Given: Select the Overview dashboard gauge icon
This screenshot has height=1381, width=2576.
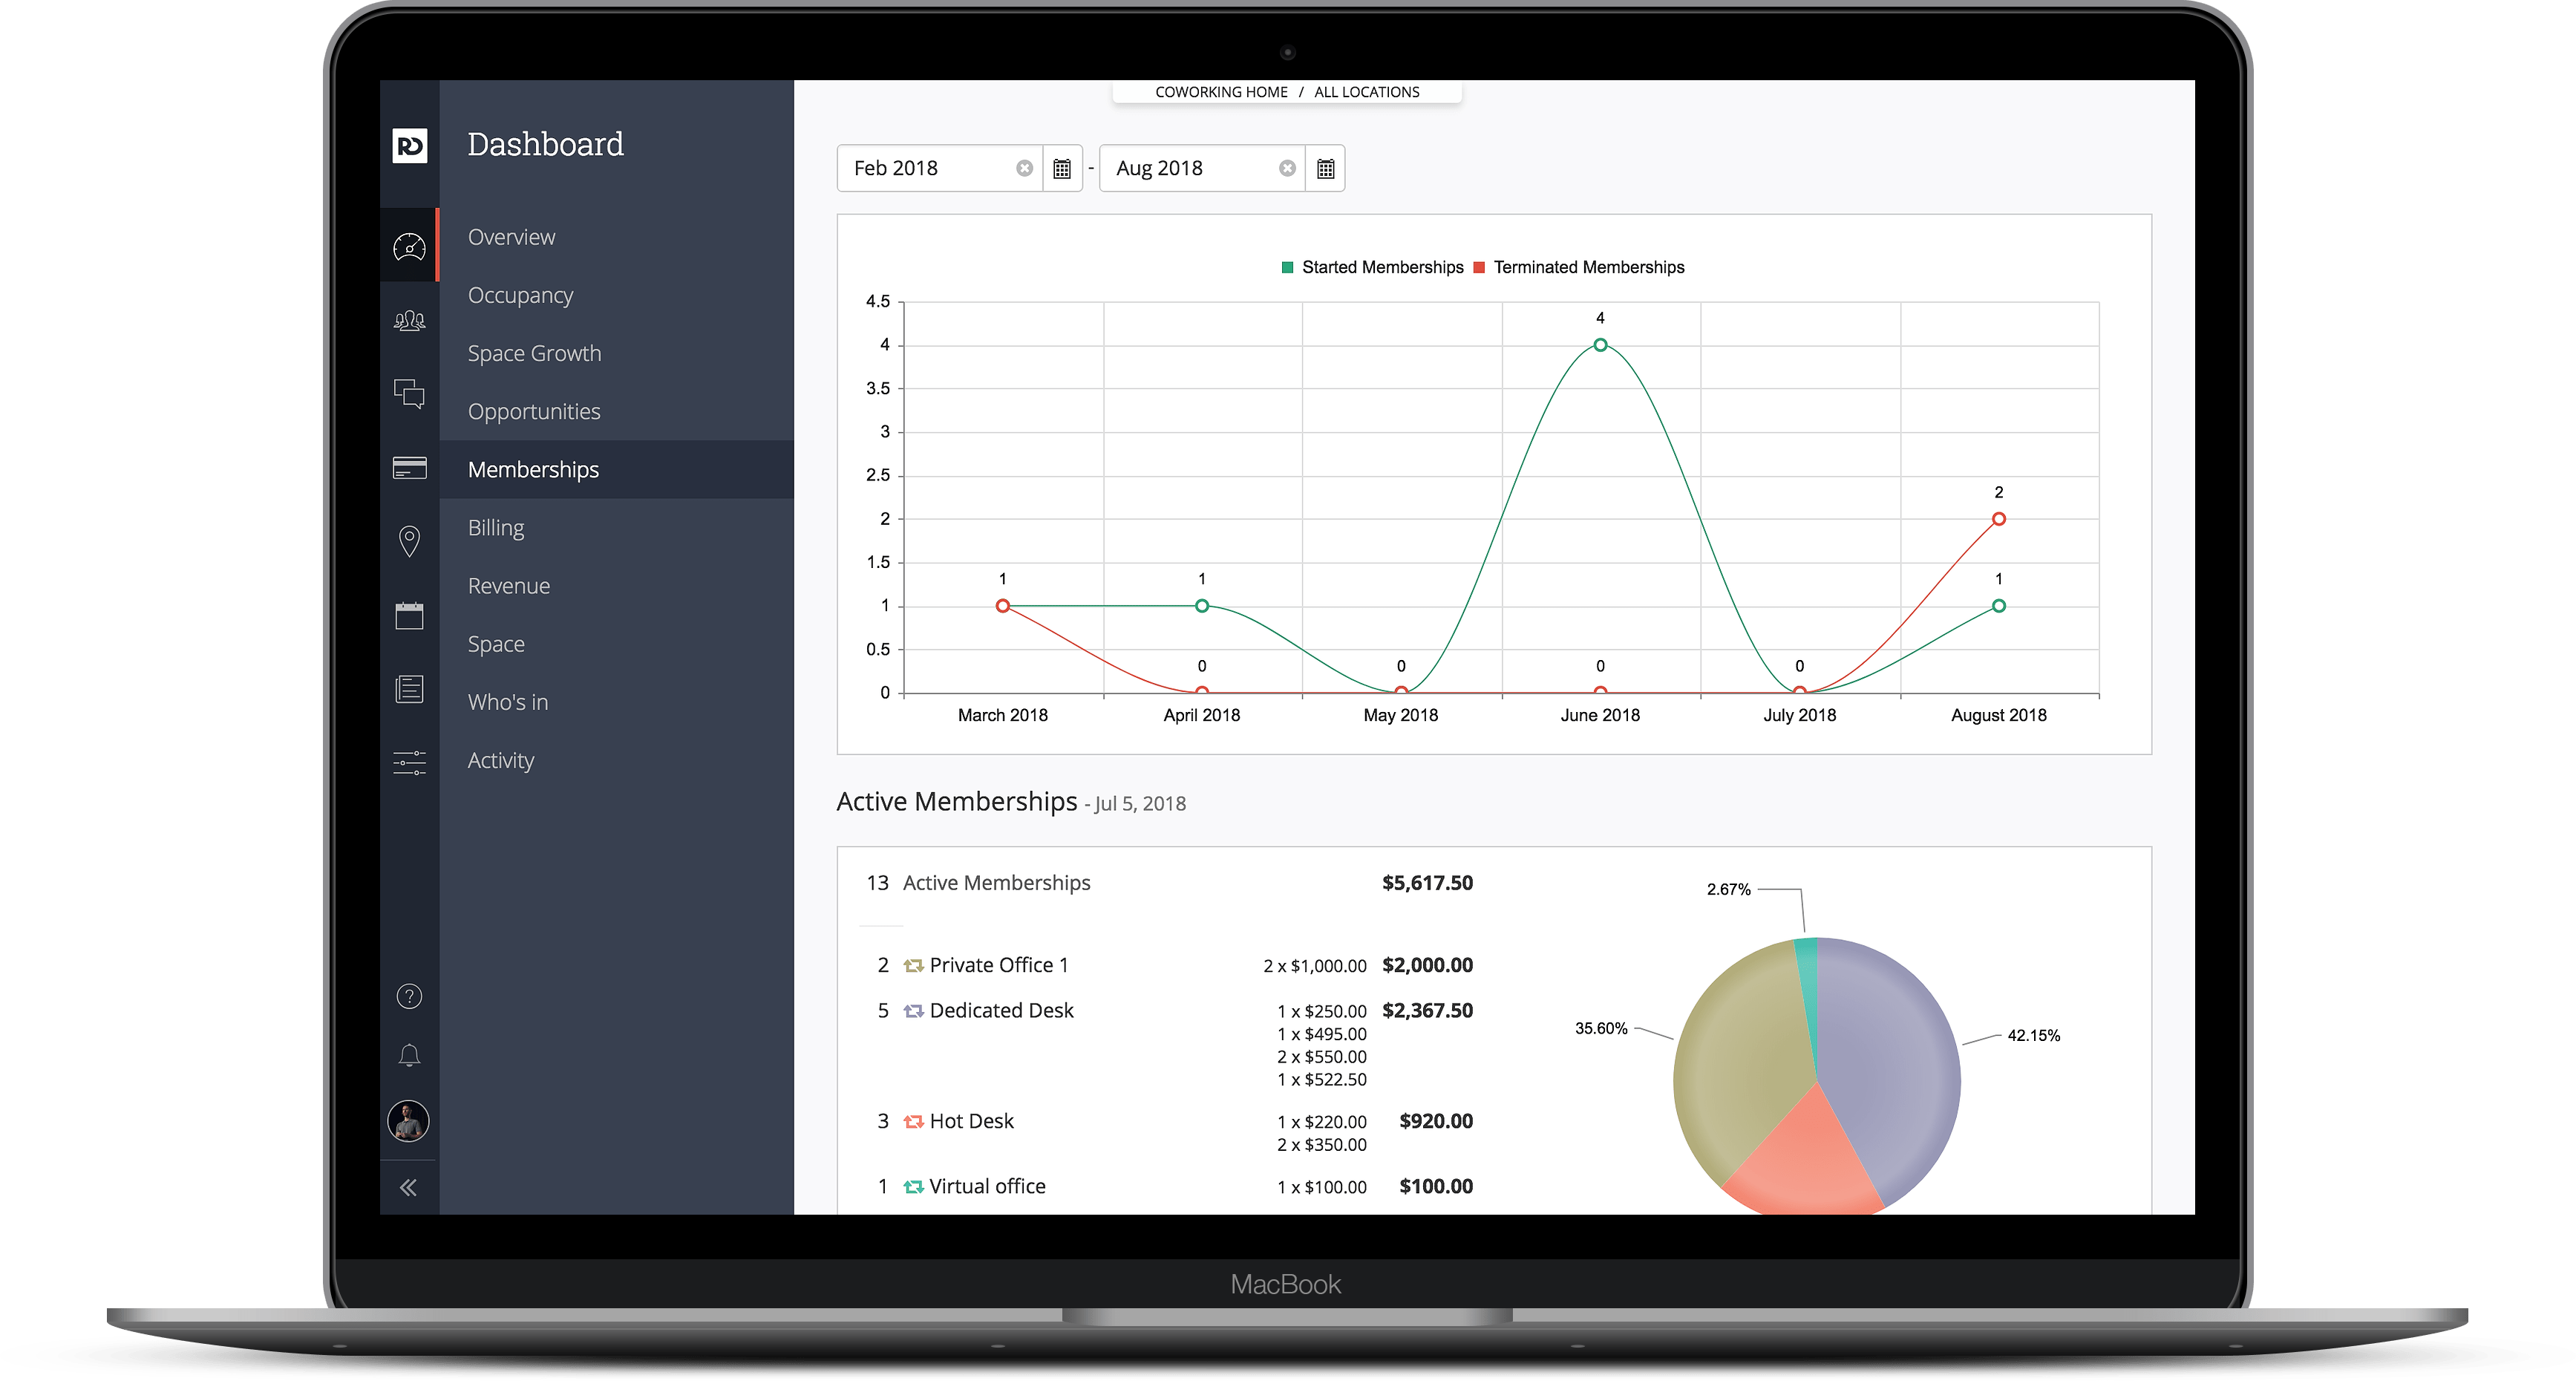Looking at the screenshot, I should (409, 246).
